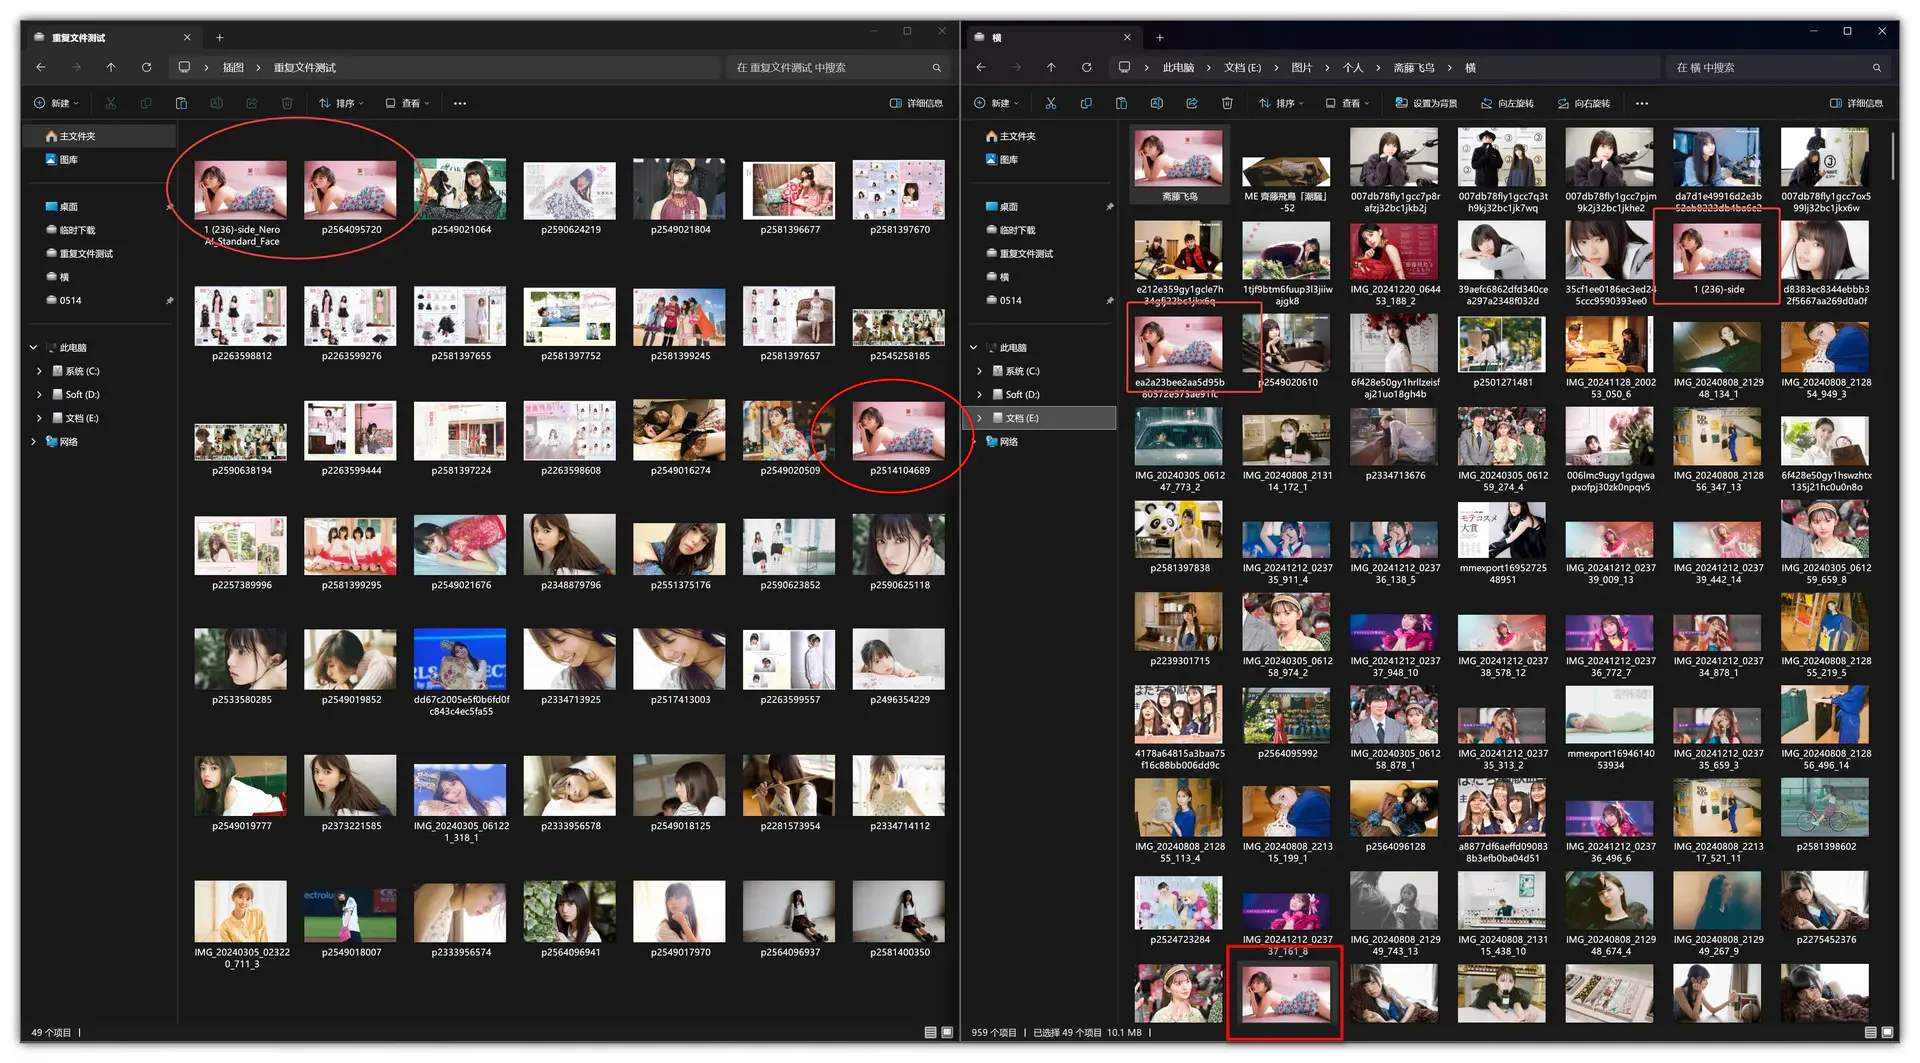This screenshot has width=1920, height=1063.
Task: Expand 系统 (C:) in 横 window sidebar
Action: (x=979, y=371)
